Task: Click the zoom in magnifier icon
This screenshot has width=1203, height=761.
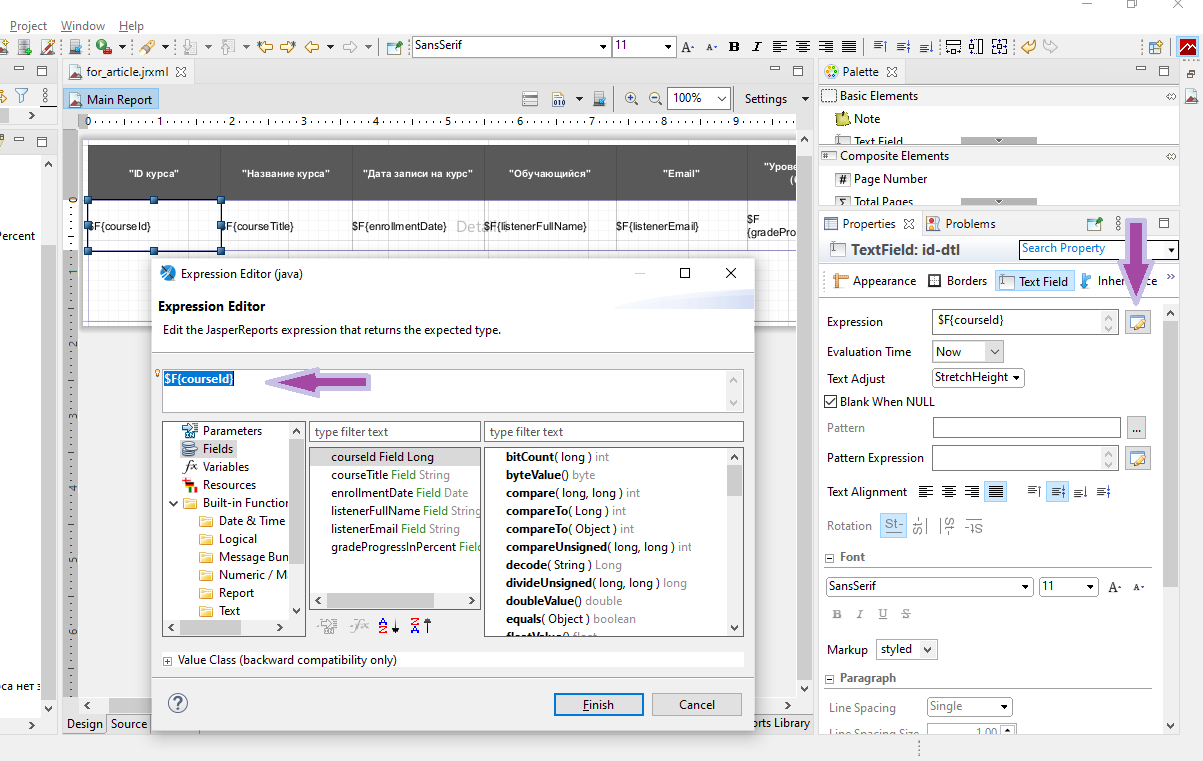Action: pyautogui.click(x=631, y=99)
